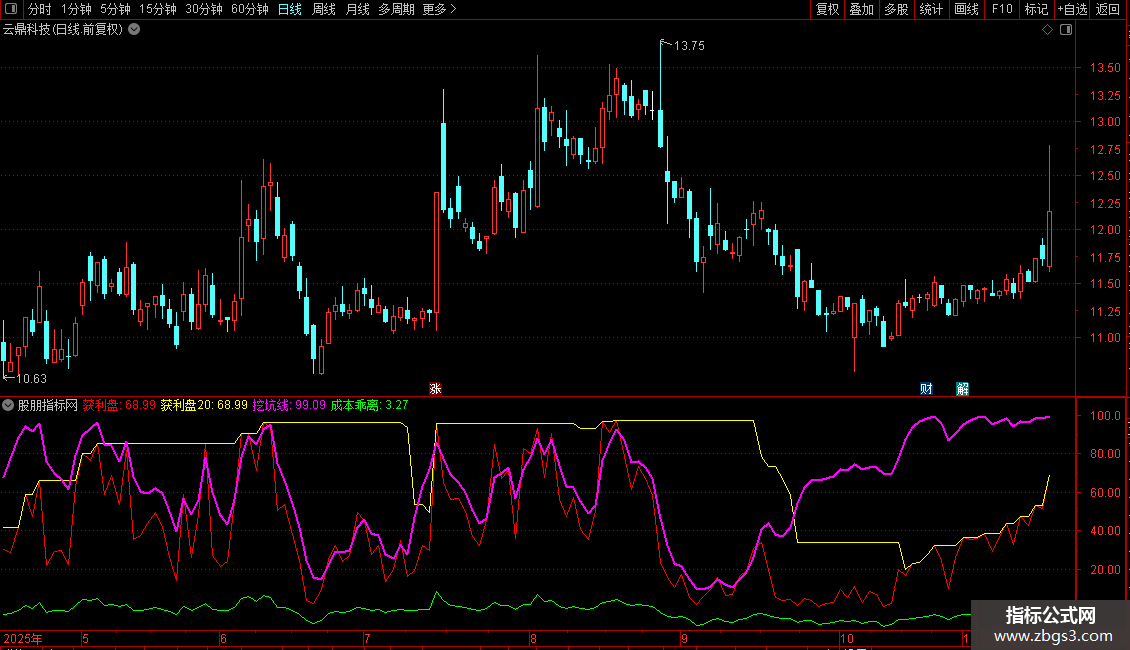The height and width of the screenshot is (650, 1130).
Task: Click the 财 financial marker icon
Action: 926,388
